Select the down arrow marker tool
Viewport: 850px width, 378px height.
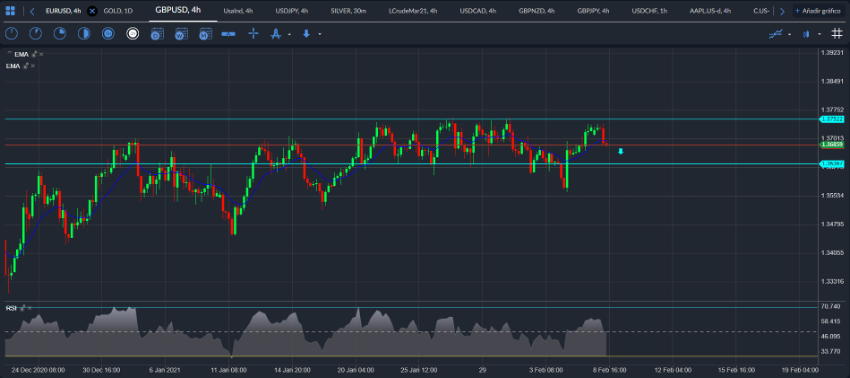[306, 34]
